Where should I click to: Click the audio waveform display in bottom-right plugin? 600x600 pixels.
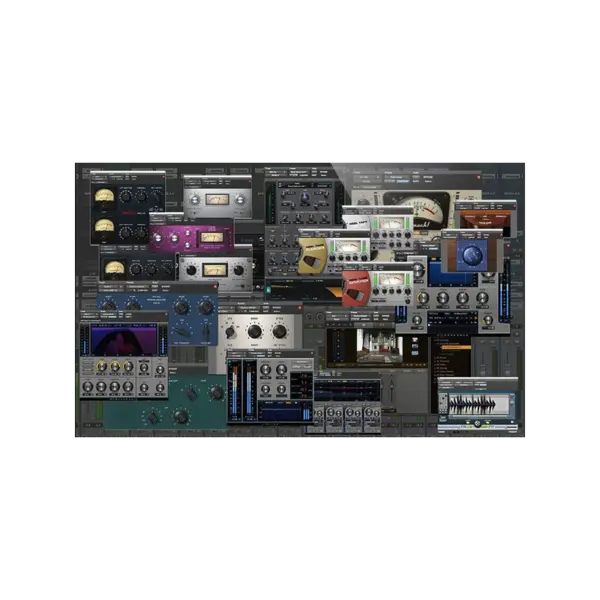pyautogui.click(x=478, y=404)
